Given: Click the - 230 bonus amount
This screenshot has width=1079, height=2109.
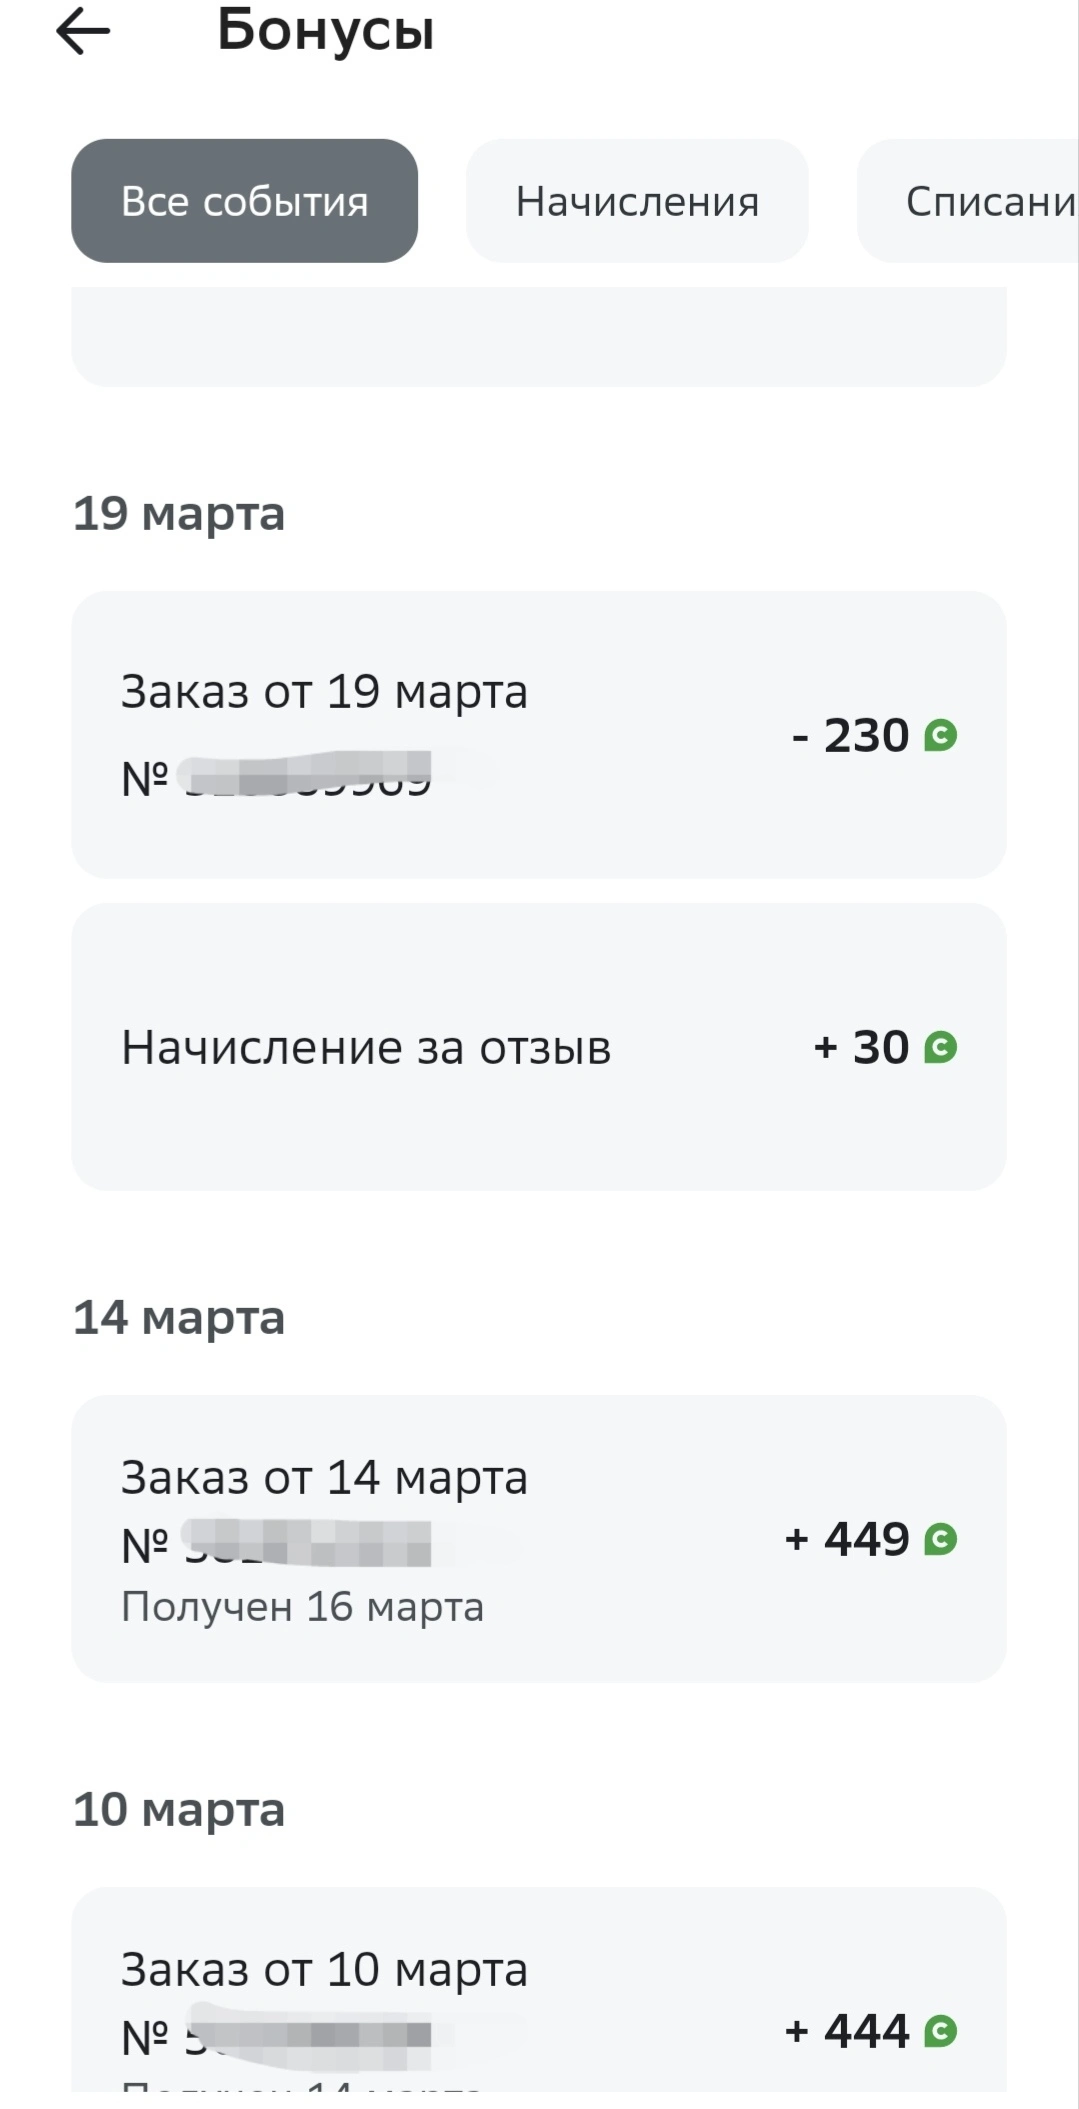Looking at the screenshot, I should tap(850, 736).
